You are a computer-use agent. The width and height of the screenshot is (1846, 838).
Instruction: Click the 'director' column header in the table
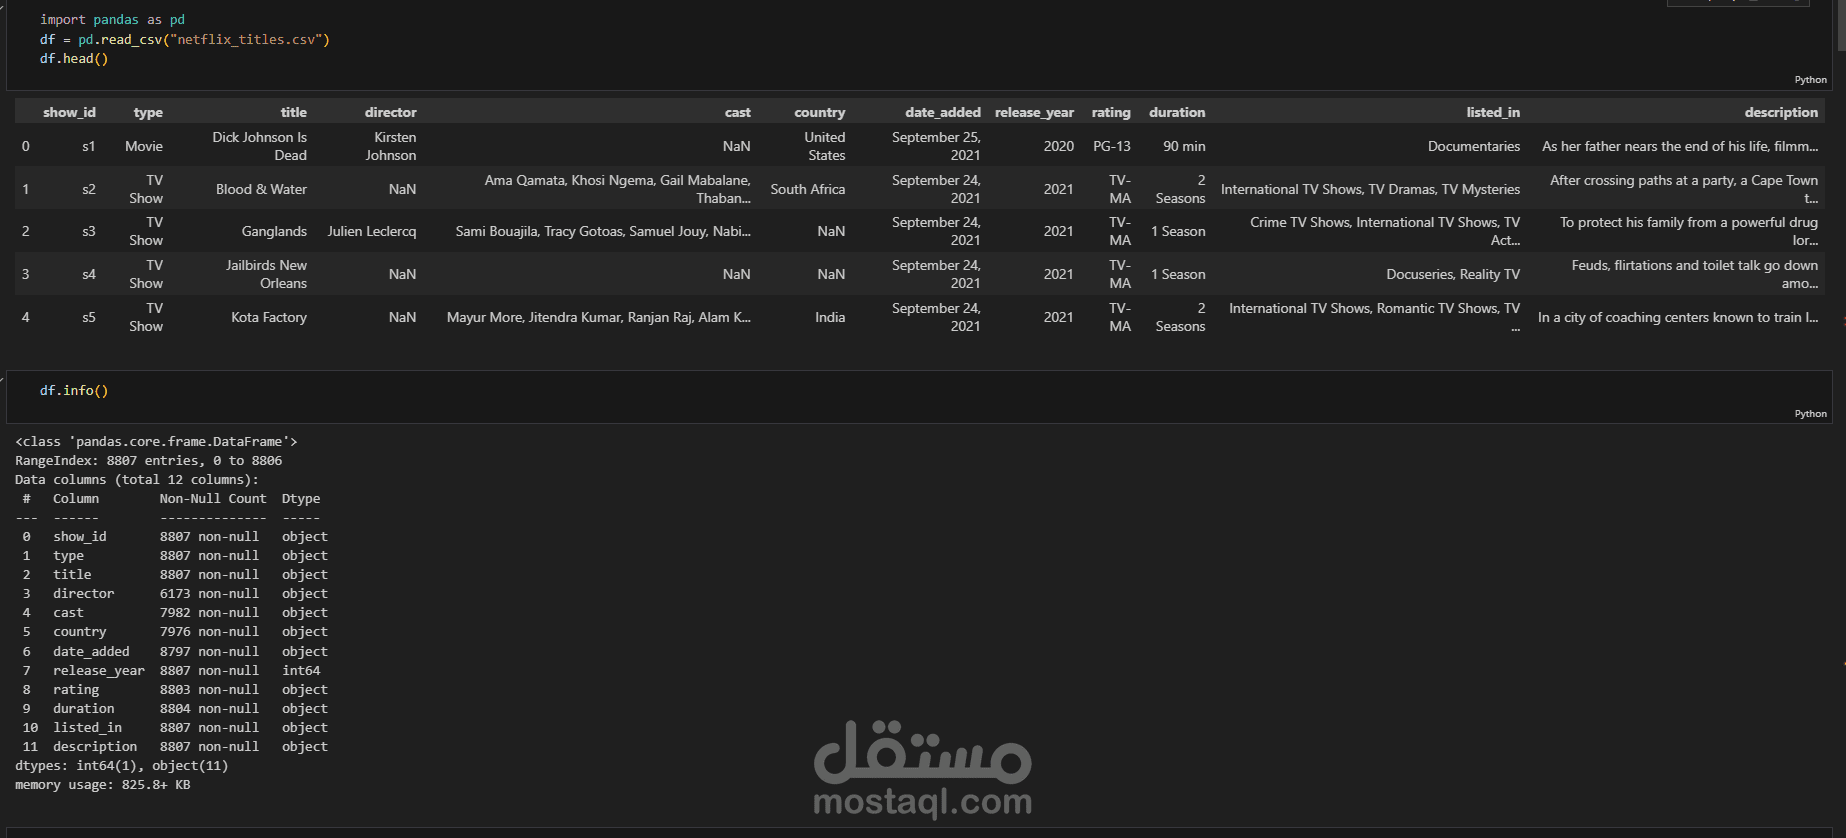coord(390,113)
